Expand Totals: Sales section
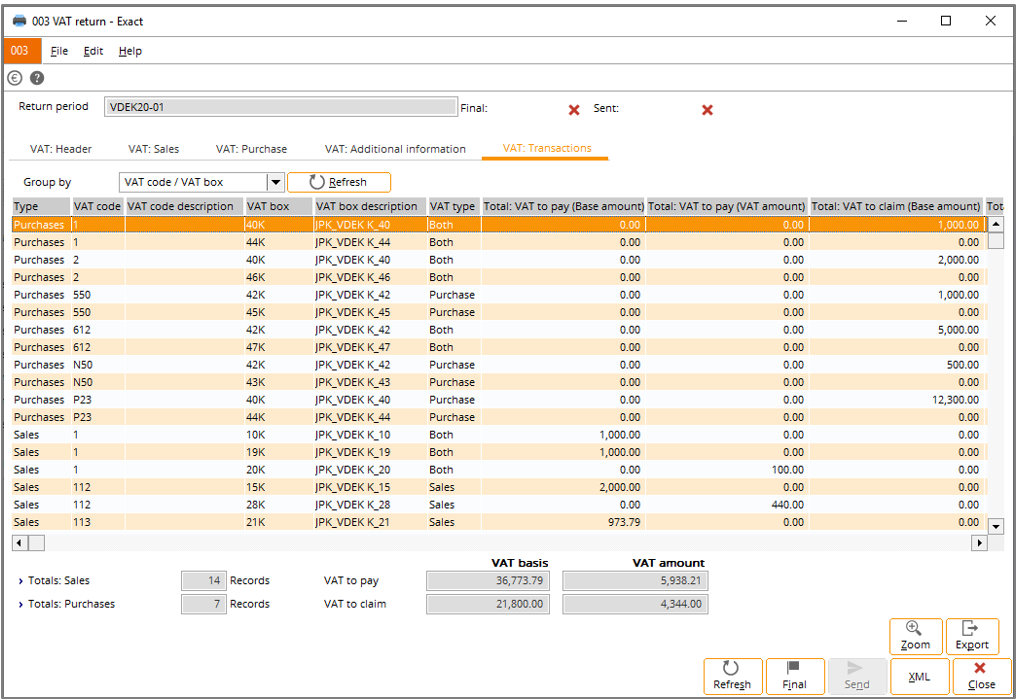The height and width of the screenshot is (700, 1019). click(21, 580)
